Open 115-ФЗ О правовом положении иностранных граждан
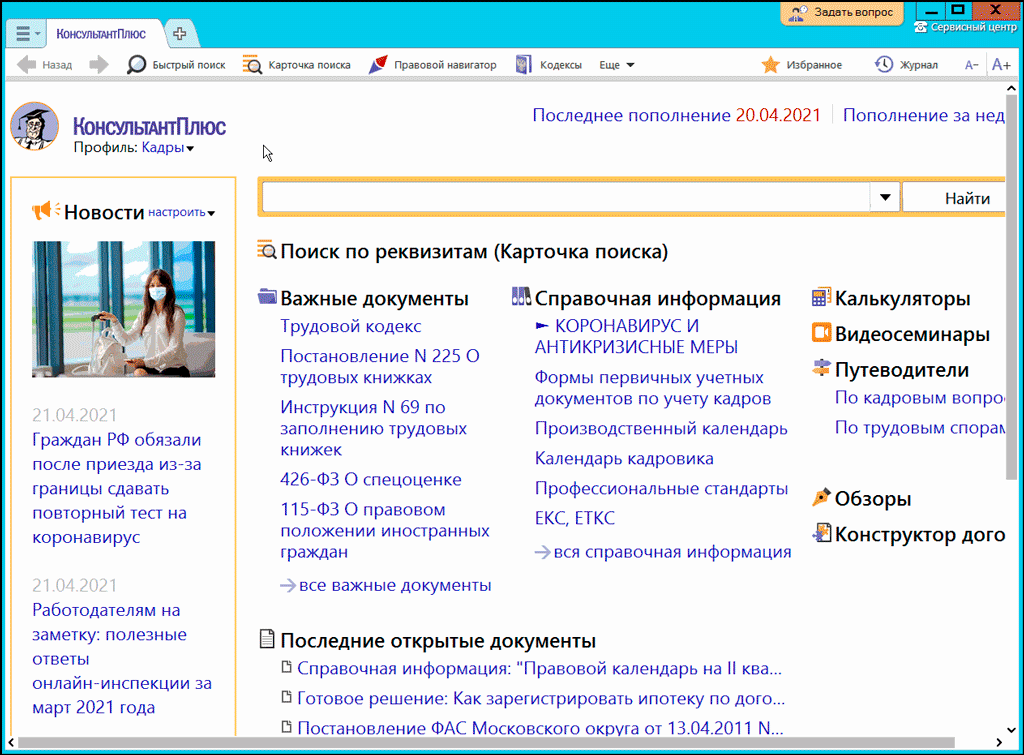This screenshot has height=755, width=1024. [x=385, y=530]
